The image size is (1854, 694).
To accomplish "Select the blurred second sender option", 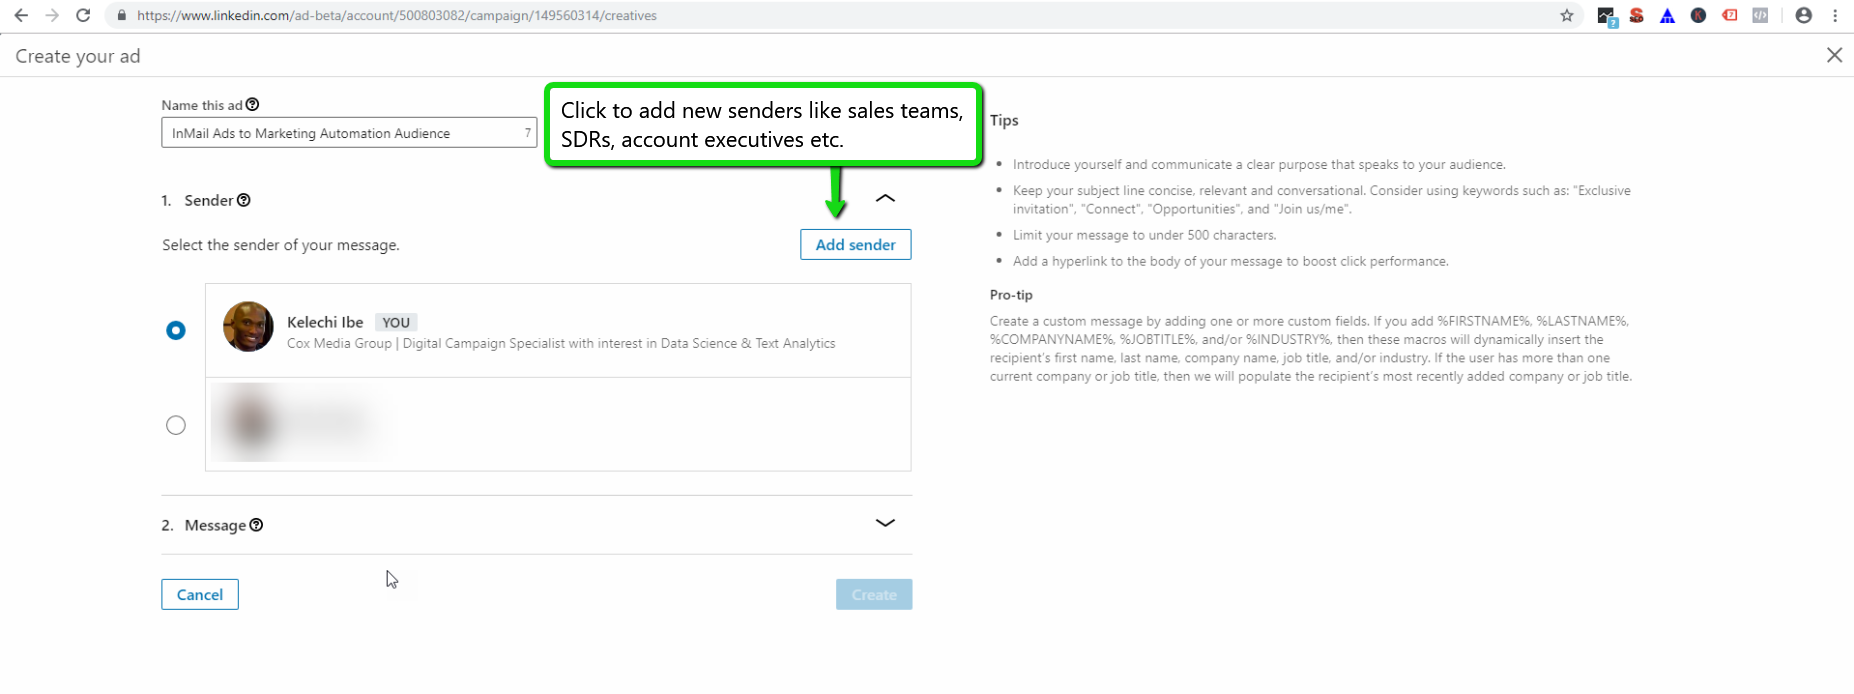I will click(x=176, y=424).
